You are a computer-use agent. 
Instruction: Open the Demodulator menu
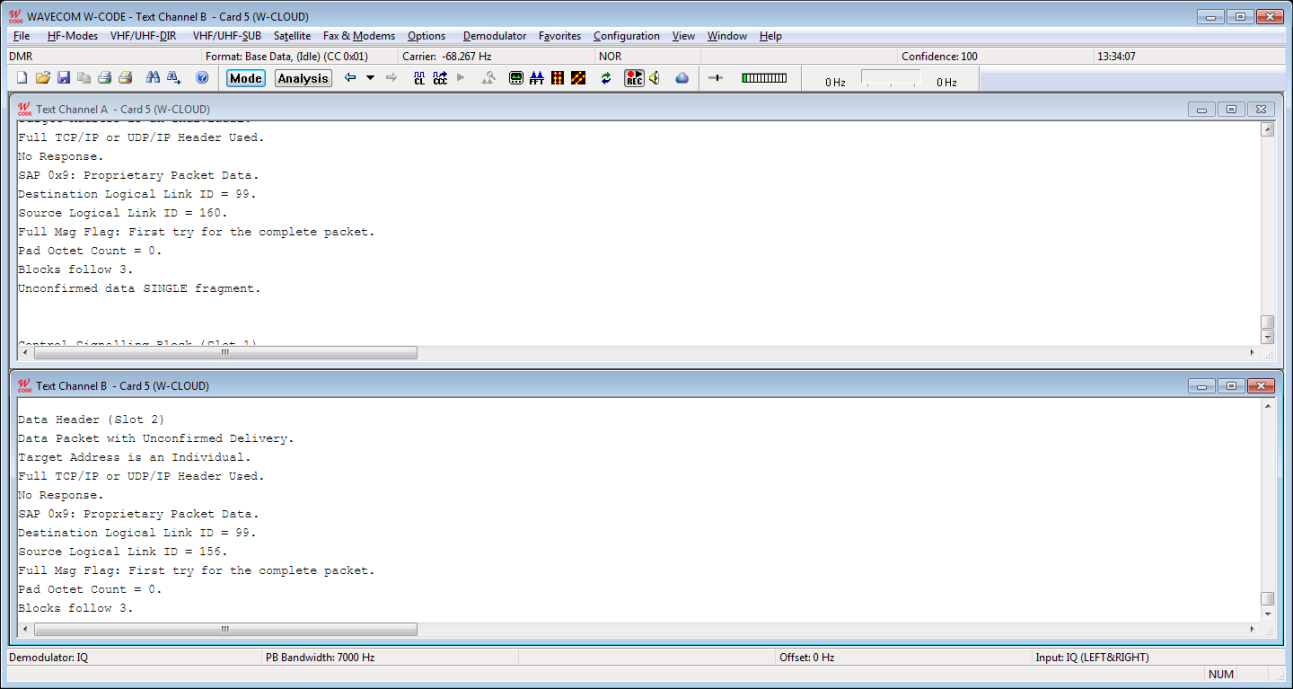(x=494, y=36)
